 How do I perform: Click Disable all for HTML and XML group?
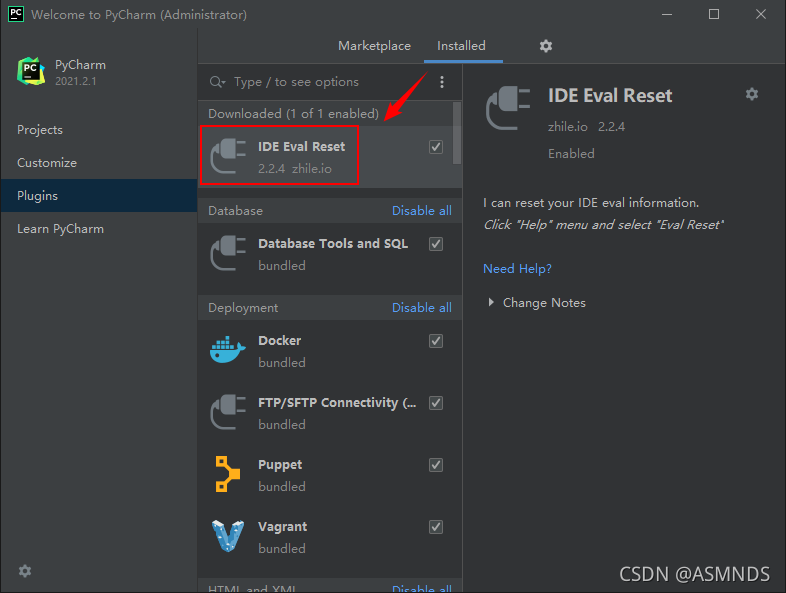coord(422,587)
